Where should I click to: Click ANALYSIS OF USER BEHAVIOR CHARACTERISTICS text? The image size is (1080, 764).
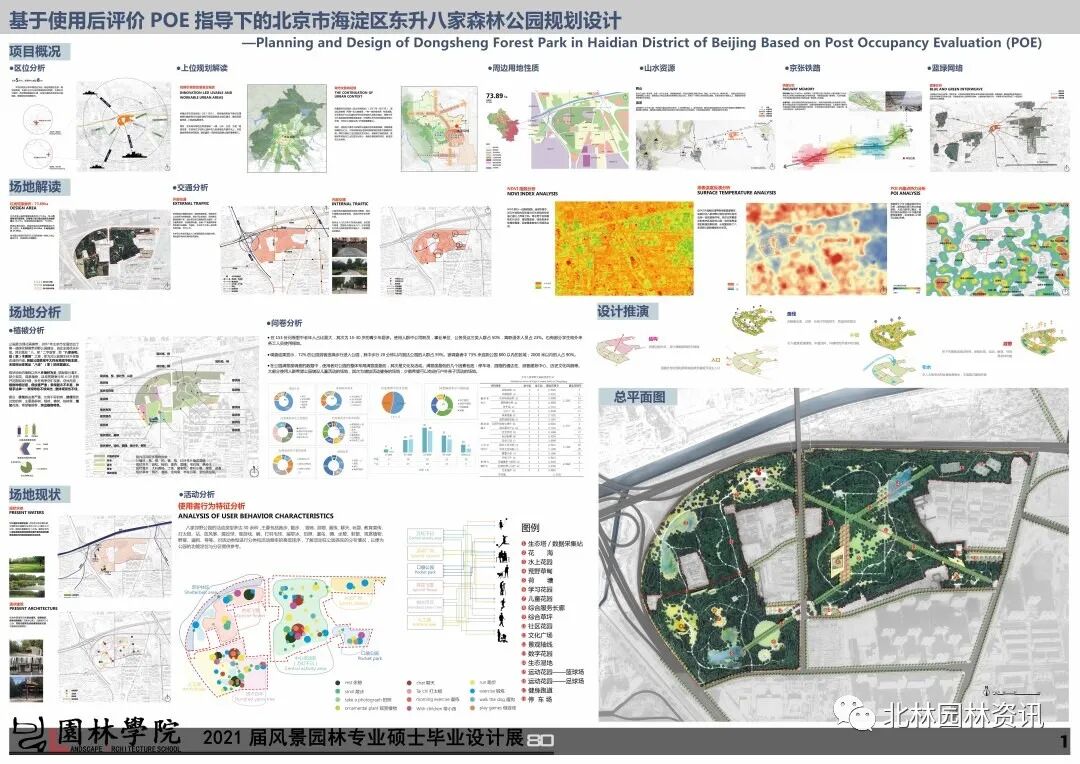tap(256, 516)
